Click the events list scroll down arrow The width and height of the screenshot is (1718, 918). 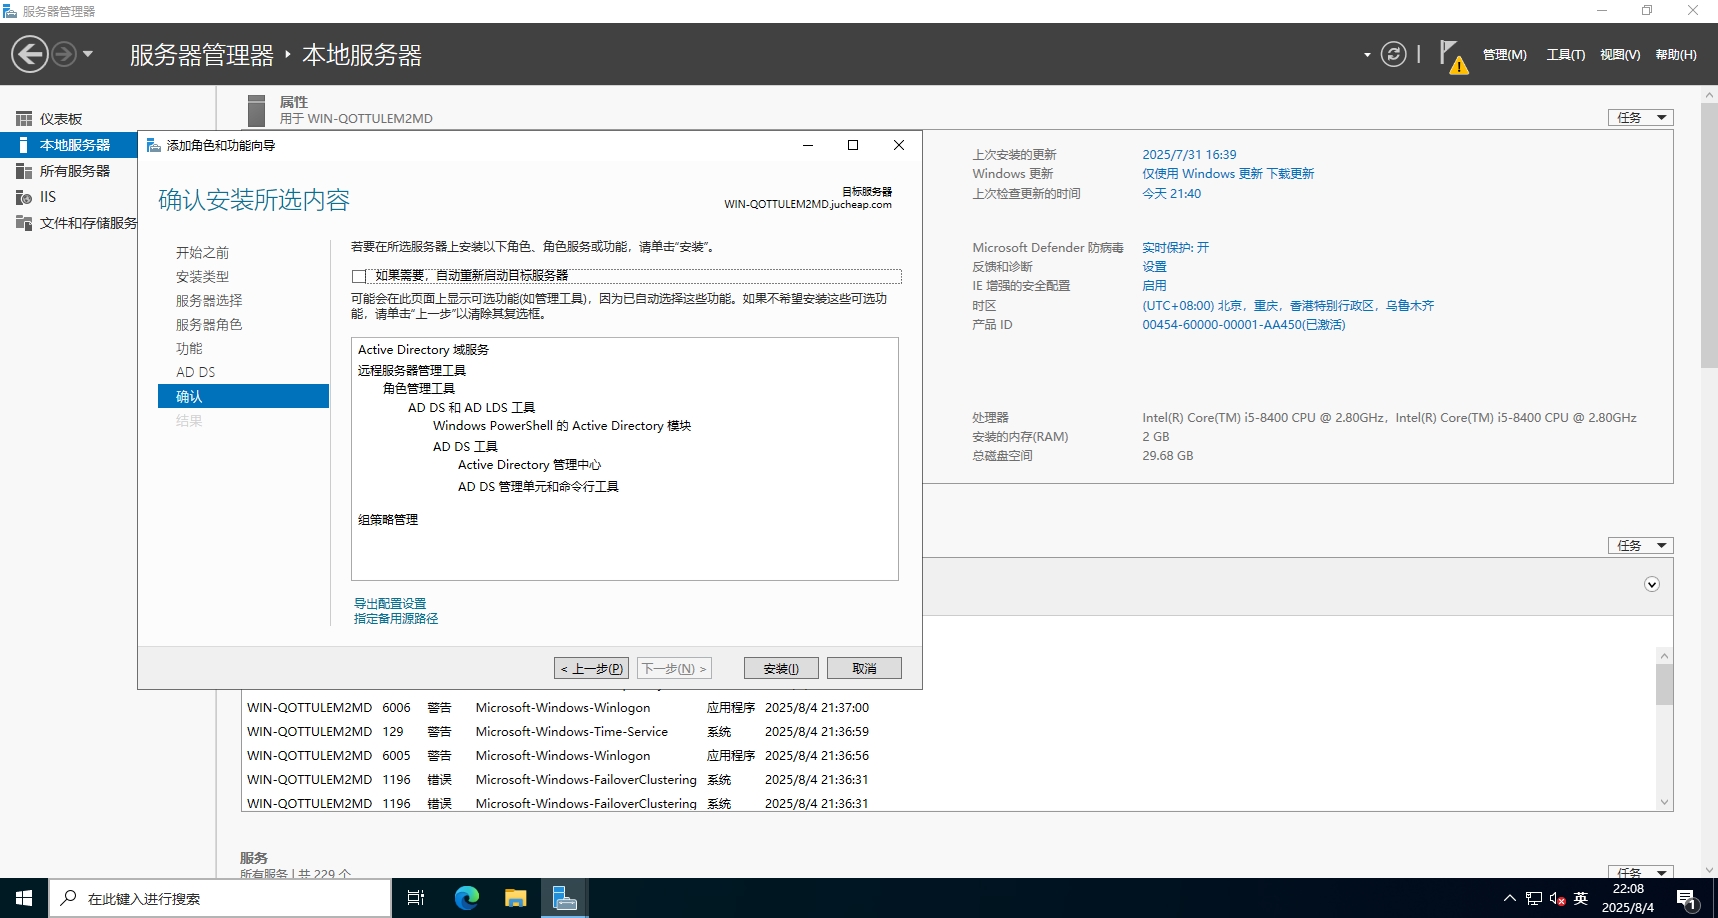(1664, 802)
